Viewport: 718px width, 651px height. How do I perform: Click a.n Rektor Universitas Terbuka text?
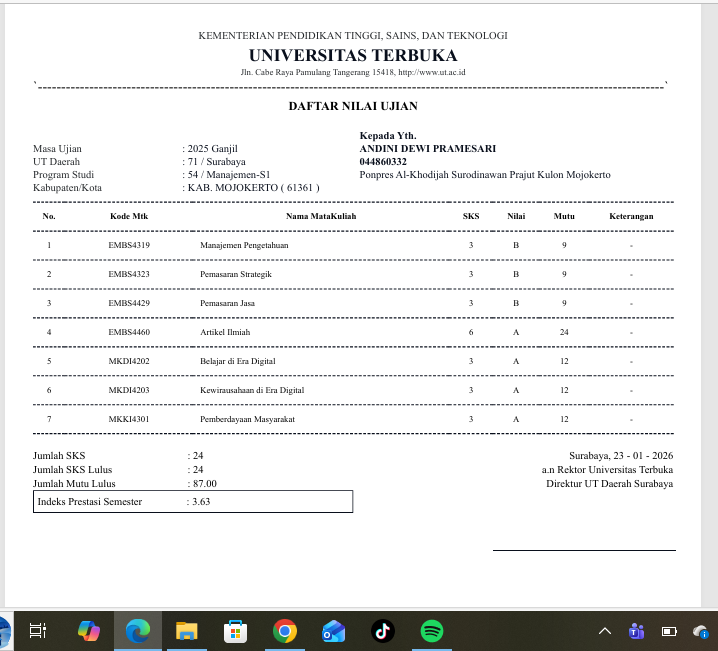click(x=607, y=469)
